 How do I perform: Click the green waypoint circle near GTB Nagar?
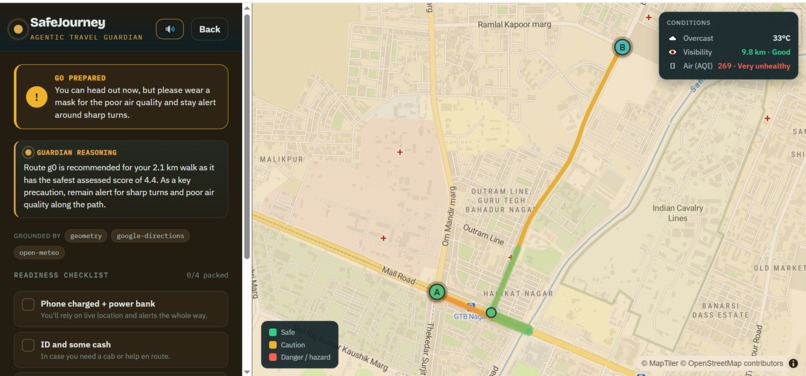(x=491, y=312)
